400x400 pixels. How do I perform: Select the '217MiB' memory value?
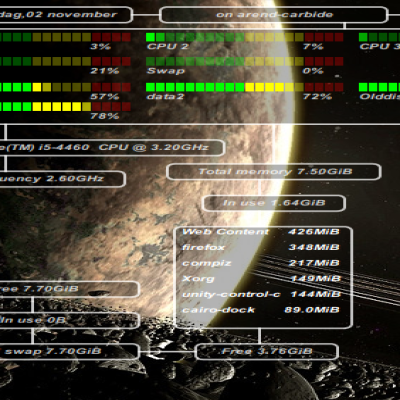coord(314,263)
